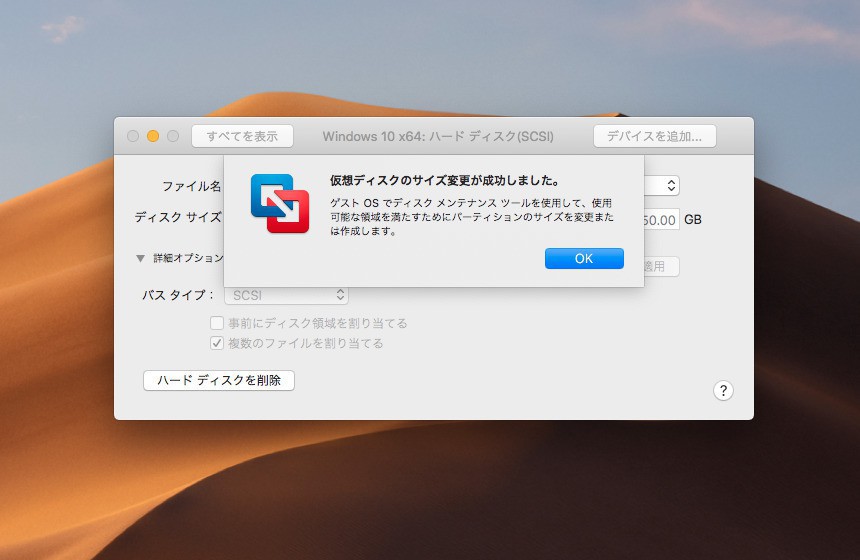Viewport: 860px width, 560px height.
Task: Click the dialog heading 仮想ディスクのサイズ変更が成功しました。
Action: click(445, 180)
